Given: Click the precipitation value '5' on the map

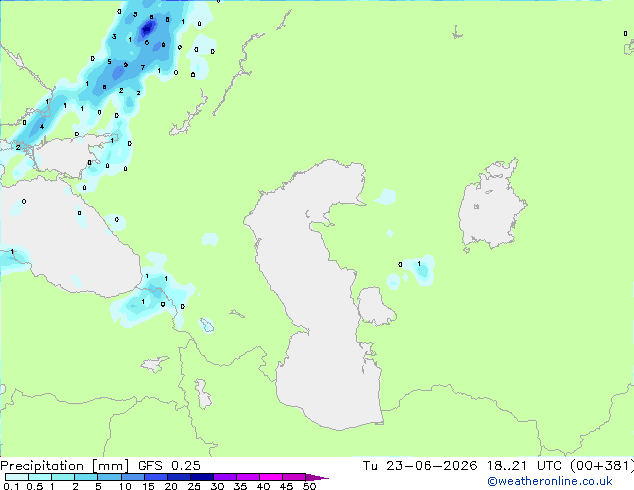Looking at the screenshot, I should coord(109,62).
